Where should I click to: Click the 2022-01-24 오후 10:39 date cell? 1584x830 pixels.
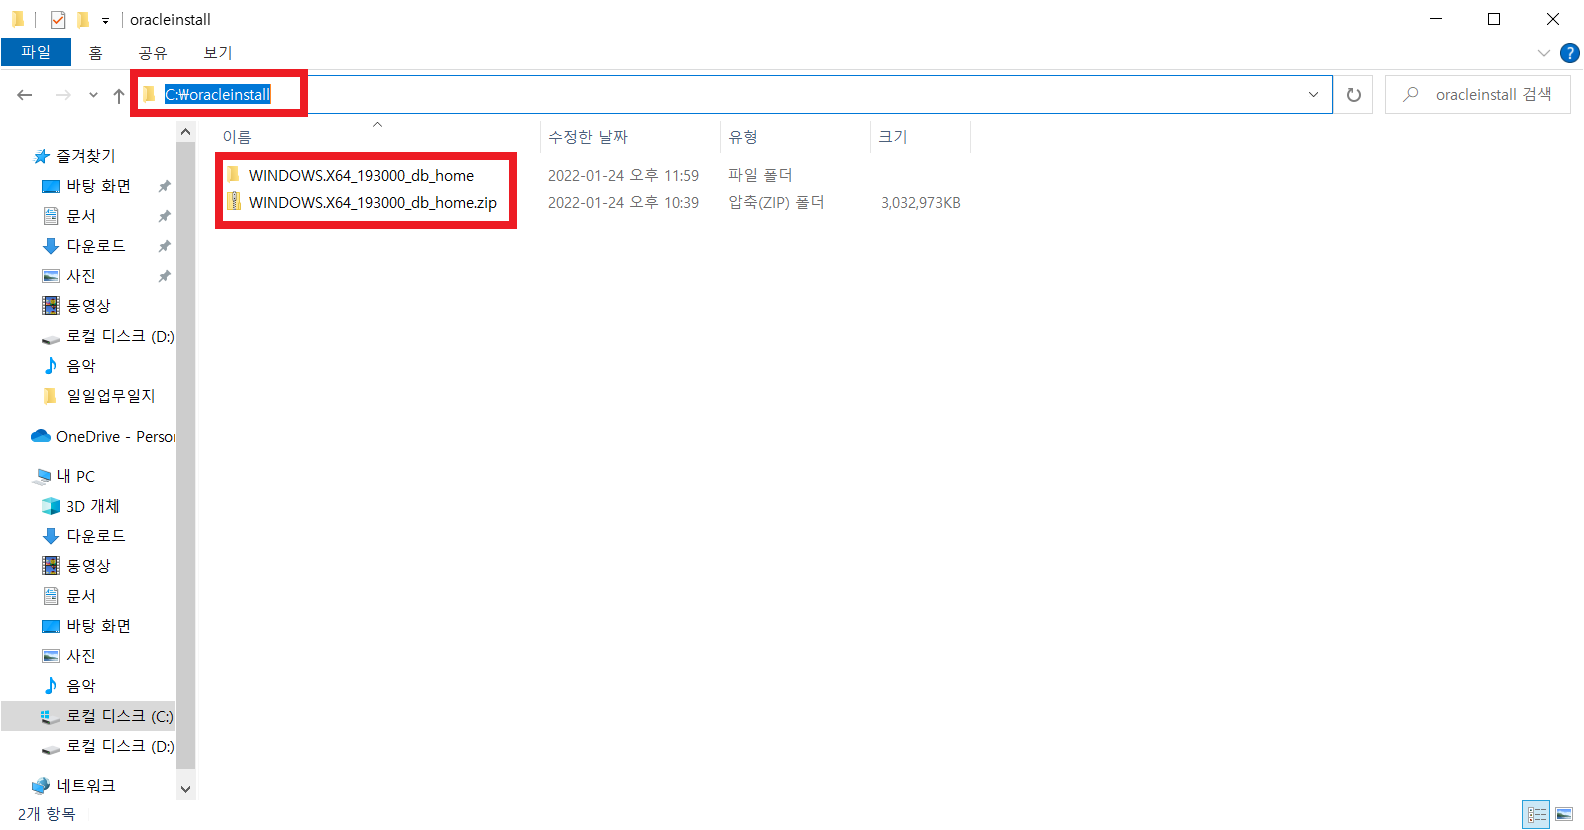pos(623,202)
